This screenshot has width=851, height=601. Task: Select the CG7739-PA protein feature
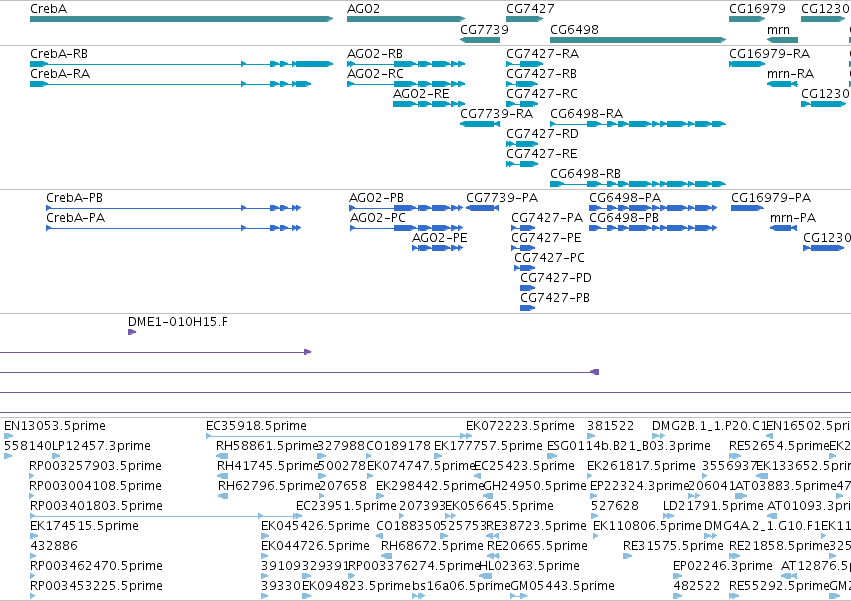[x=482, y=208]
